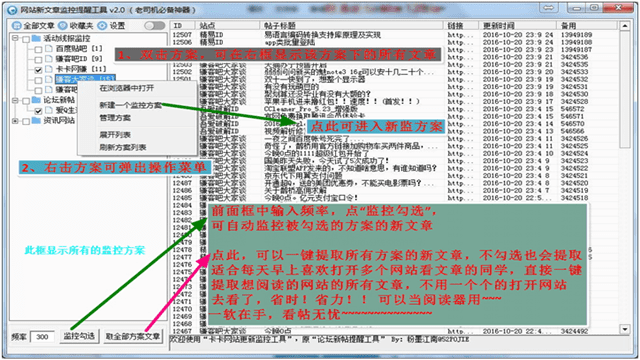Collapse the 论坛新帖 tree node
640x360 pixels.
point(15,100)
